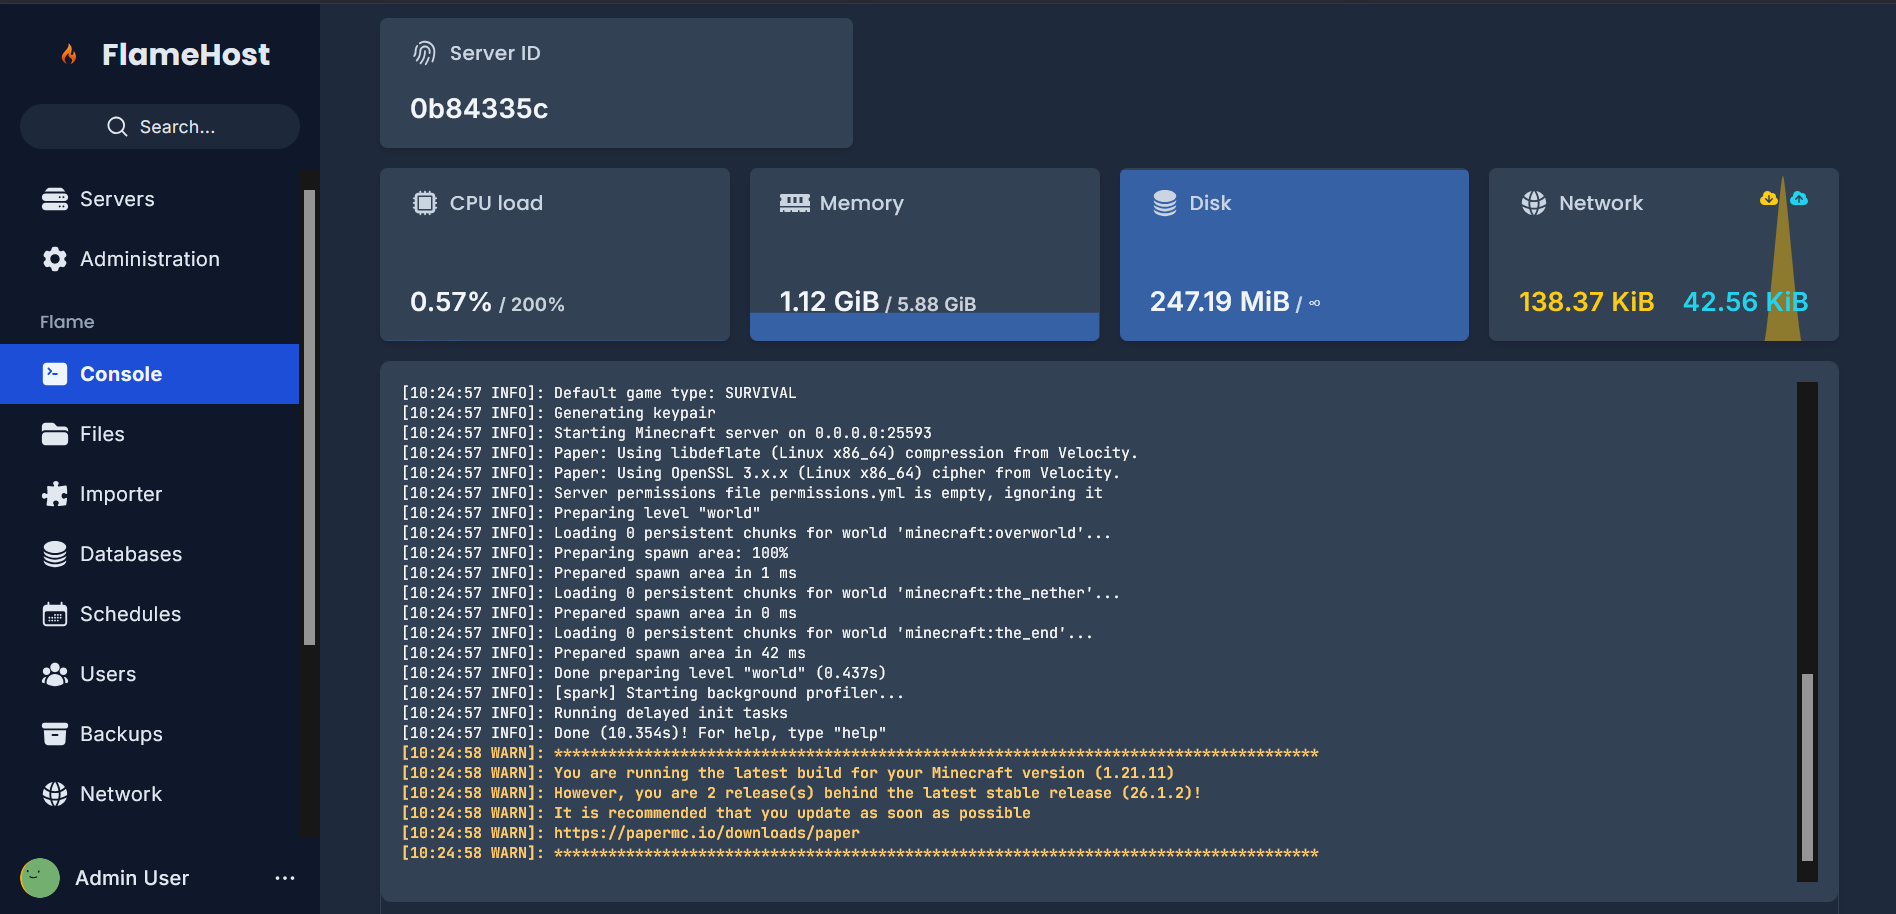Open the Databases page
Image resolution: width=1896 pixels, height=914 pixels.
tap(150, 554)
